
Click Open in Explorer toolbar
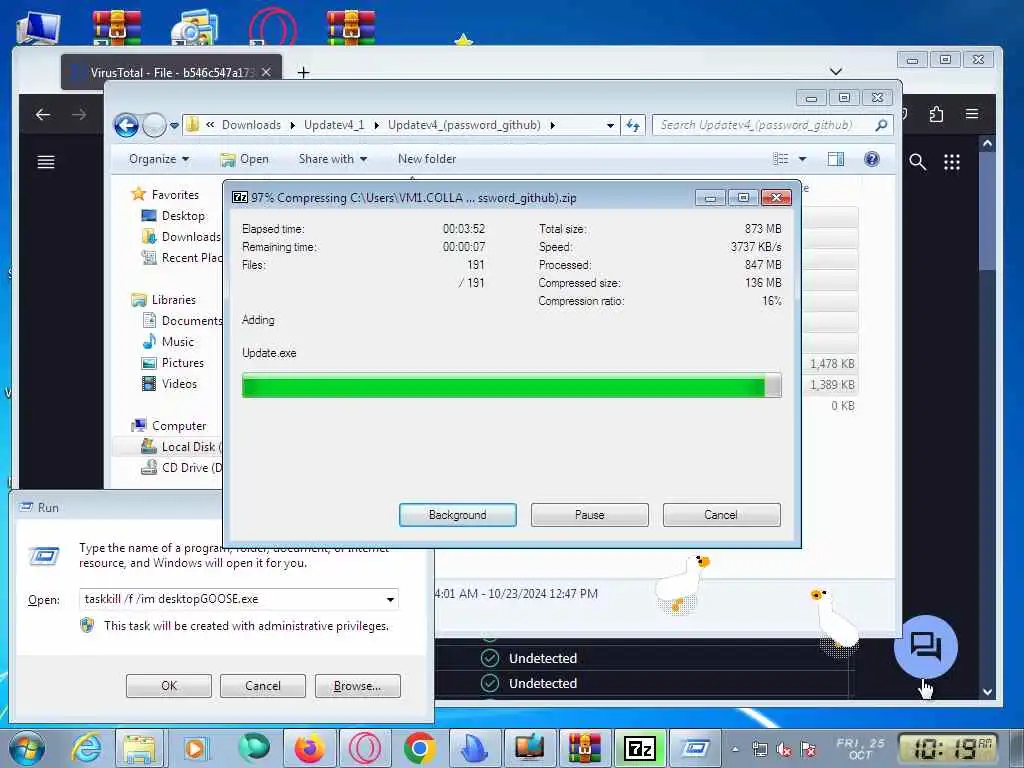244,159
